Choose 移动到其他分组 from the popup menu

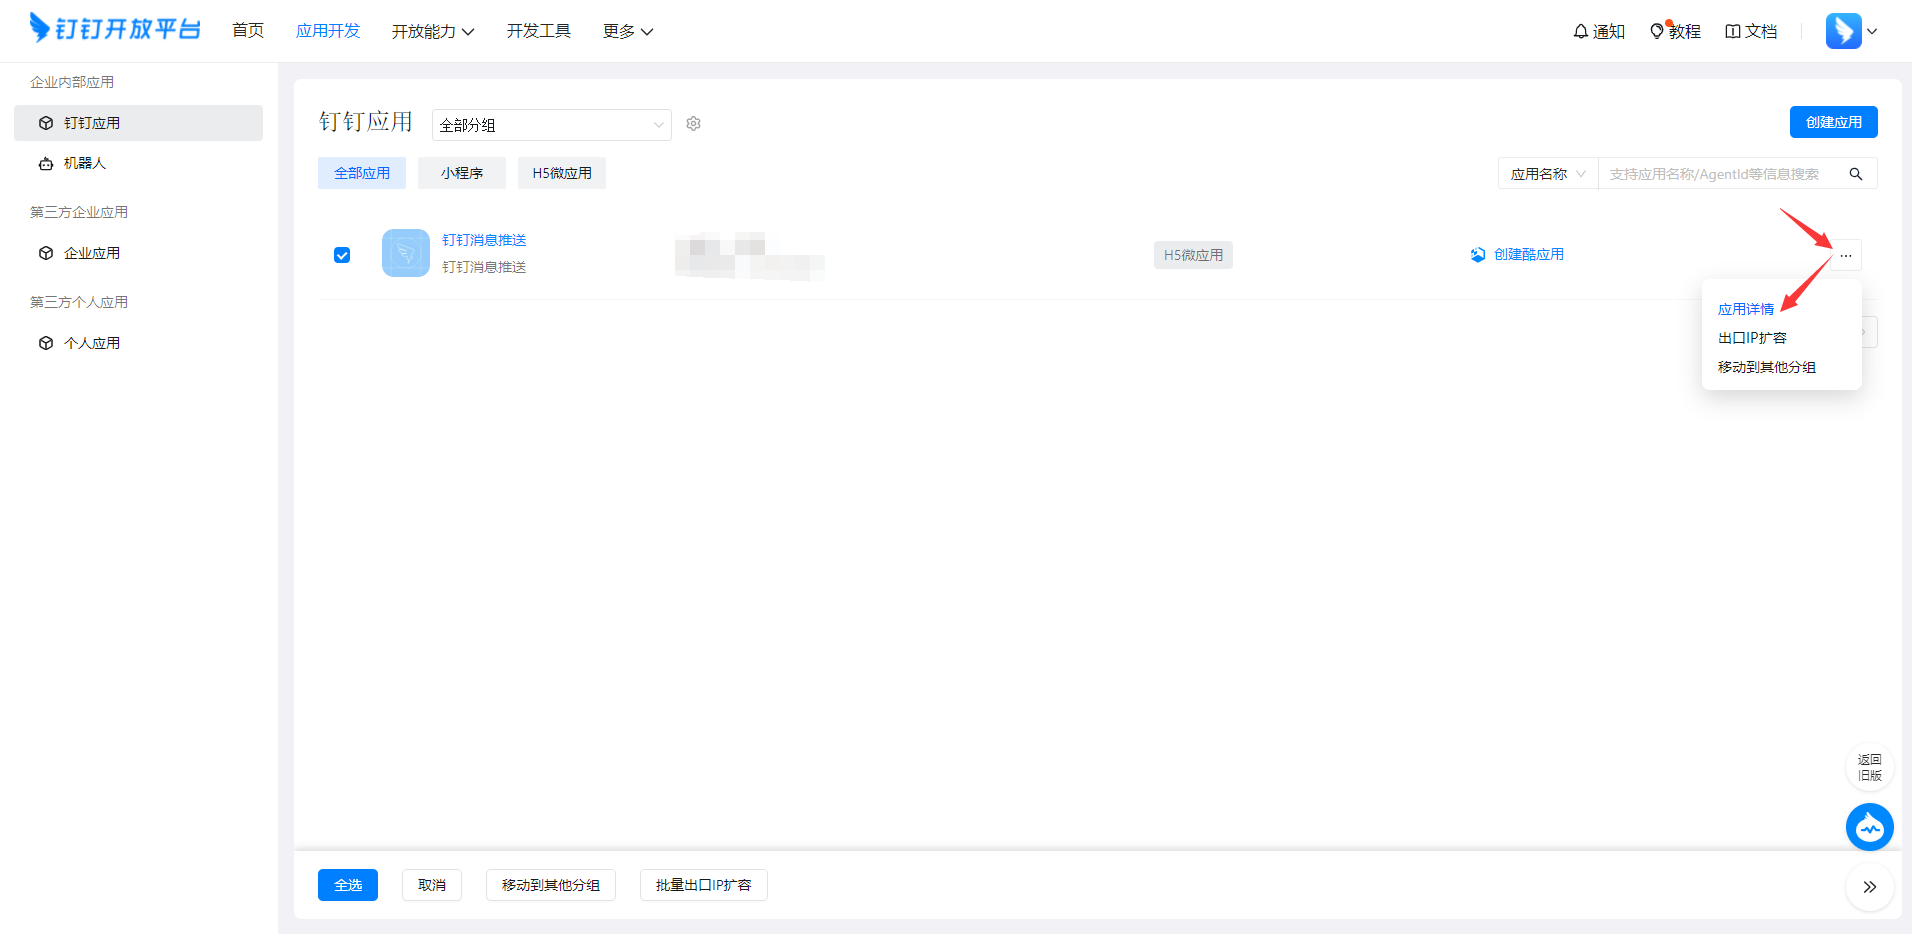coord(1767,367)
